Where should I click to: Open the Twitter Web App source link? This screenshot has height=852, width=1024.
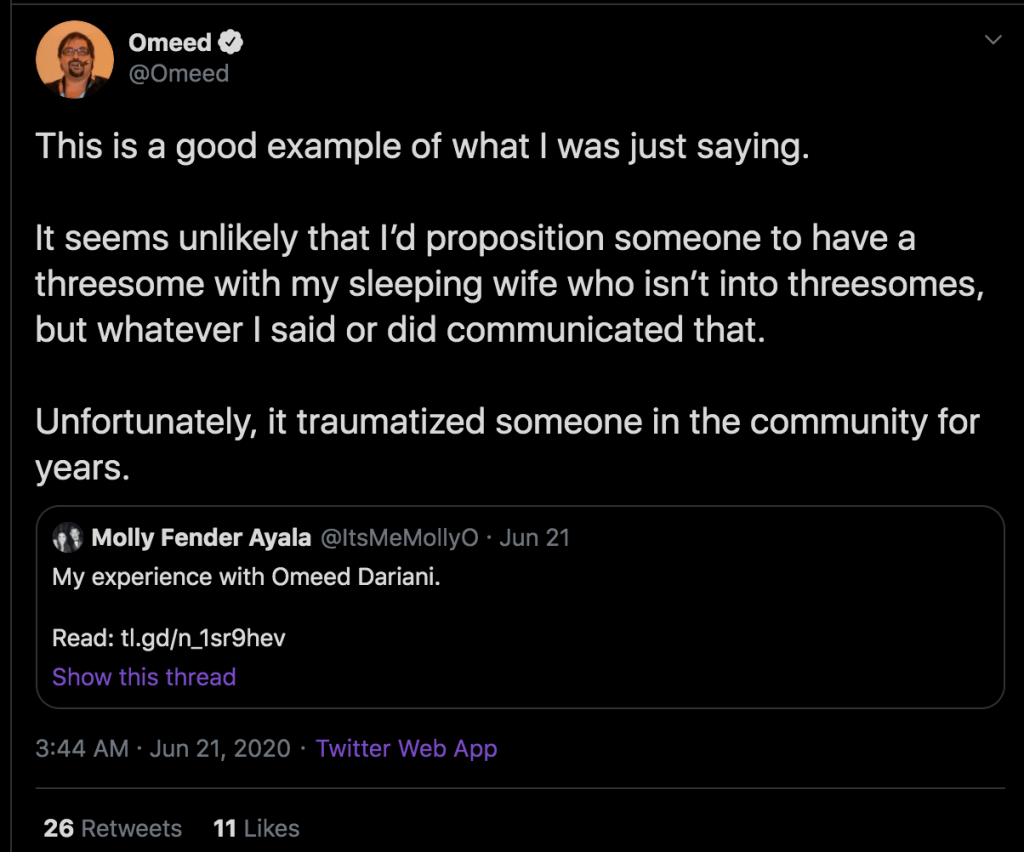[x=406, y=748]
